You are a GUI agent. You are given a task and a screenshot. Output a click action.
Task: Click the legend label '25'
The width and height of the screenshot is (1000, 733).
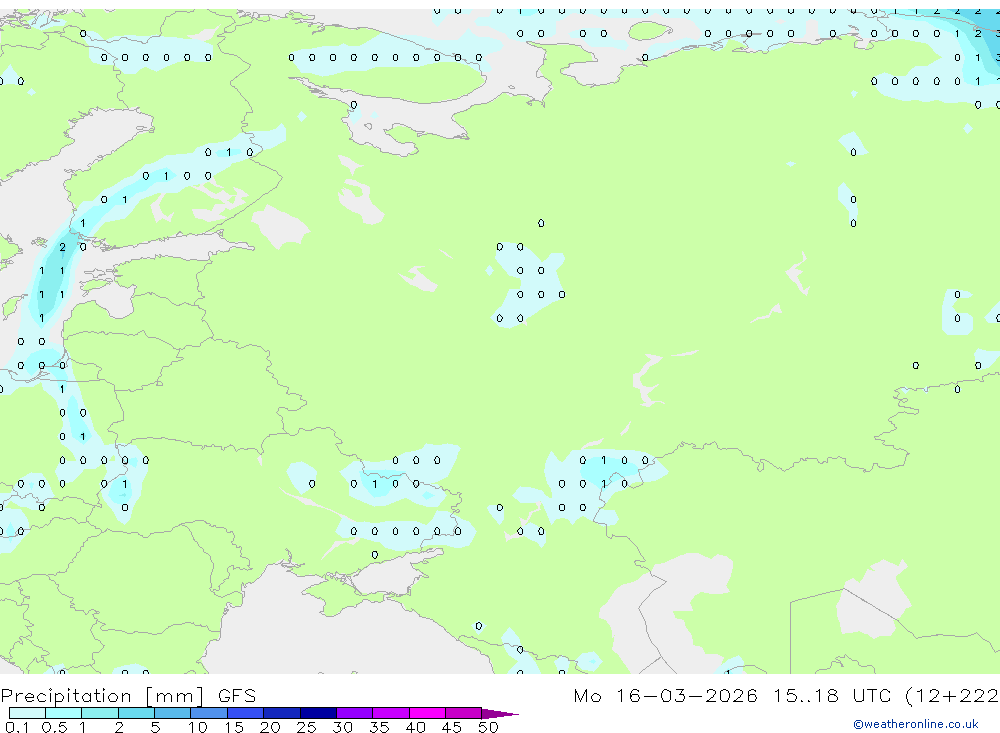(306, 727)
